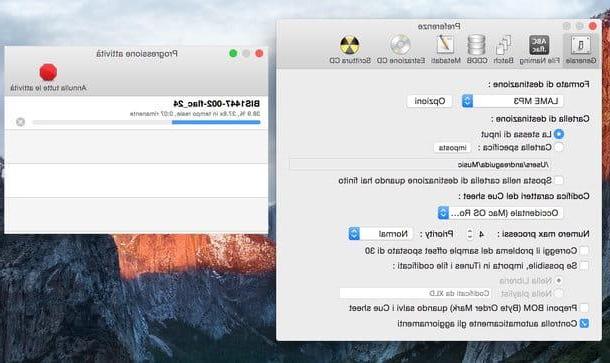Open the Priority dropdown set to Normal

pos(381,234)
